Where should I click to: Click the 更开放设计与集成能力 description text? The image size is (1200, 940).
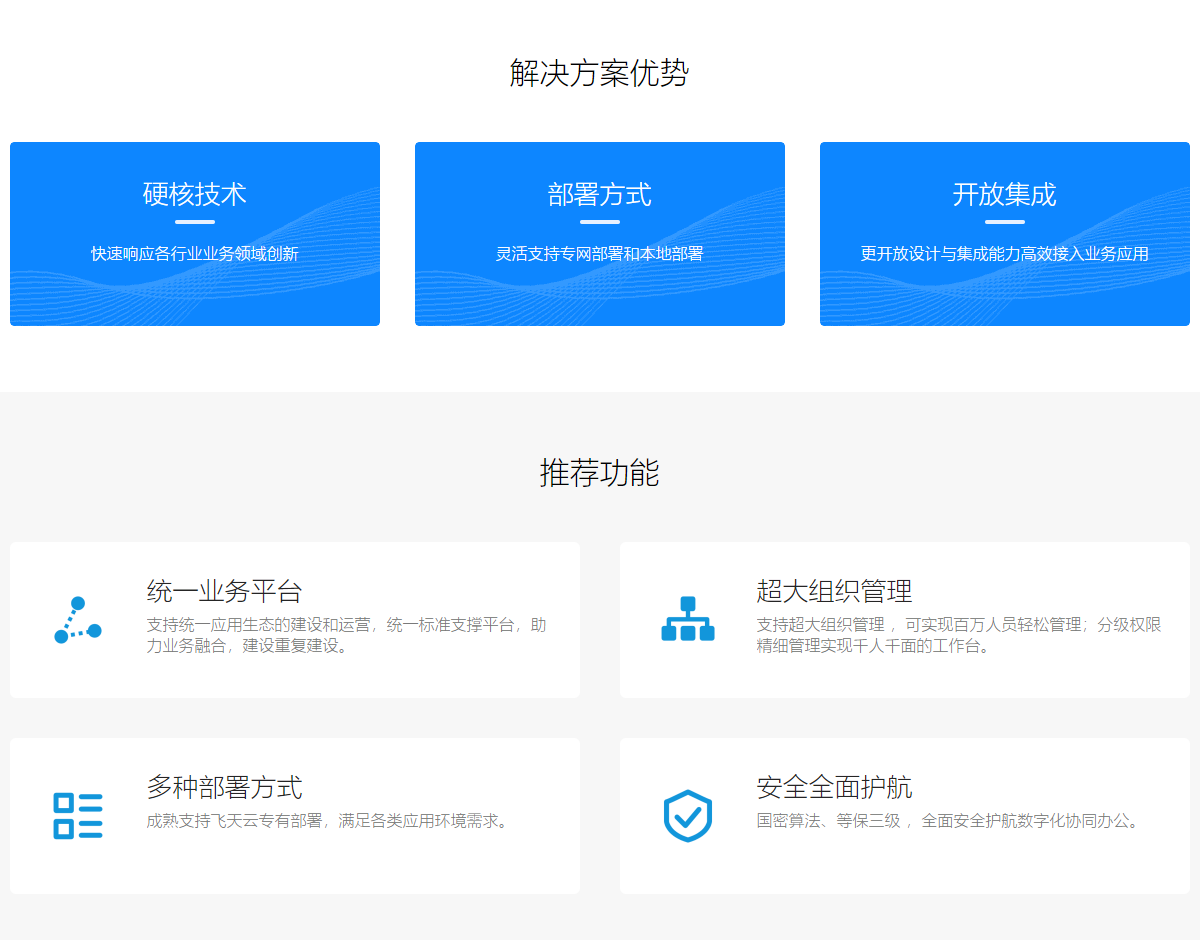[x=1004, y=254]
